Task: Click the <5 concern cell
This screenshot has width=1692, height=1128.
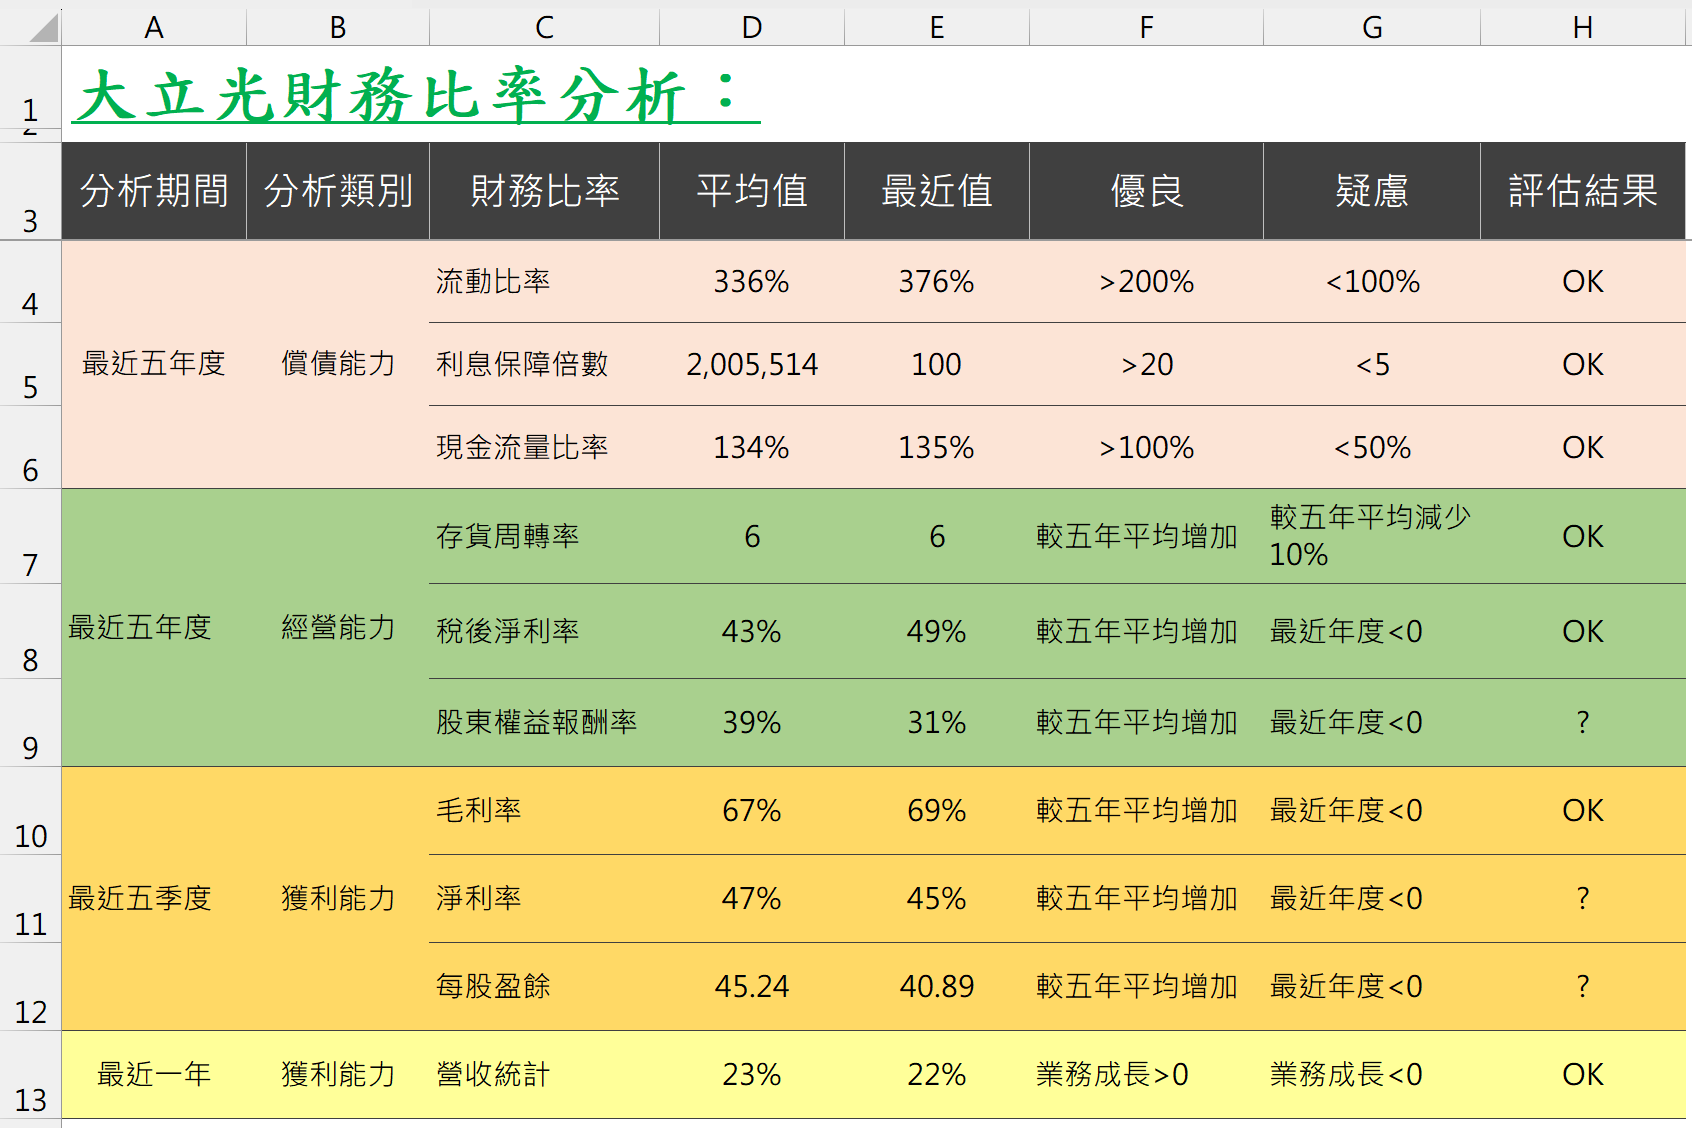Action: tap(1372, 365)
